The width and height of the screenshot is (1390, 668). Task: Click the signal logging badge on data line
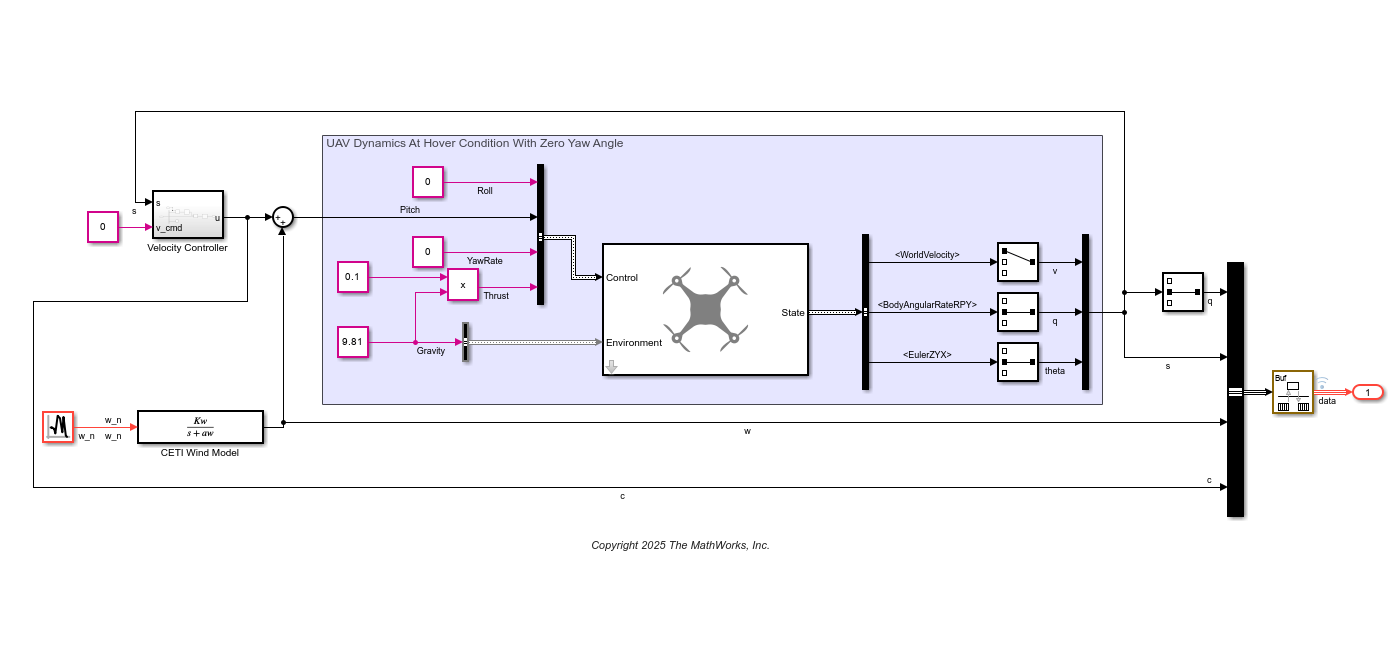pyautogui.click(x=1321, y=383)
